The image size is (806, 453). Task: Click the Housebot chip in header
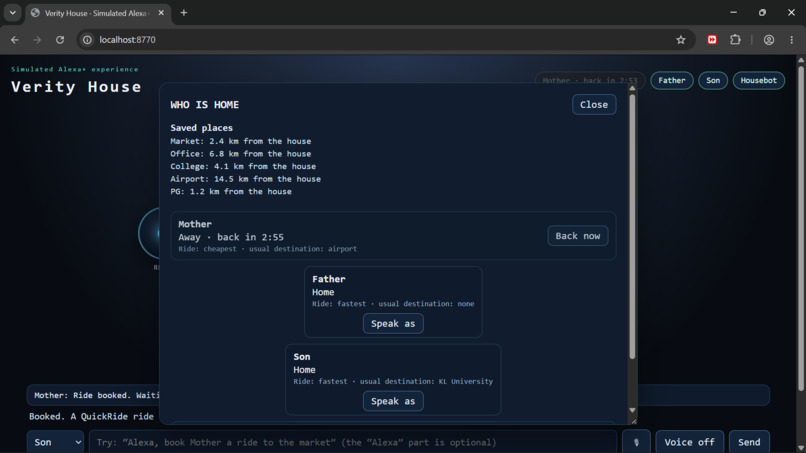(759, 80)
